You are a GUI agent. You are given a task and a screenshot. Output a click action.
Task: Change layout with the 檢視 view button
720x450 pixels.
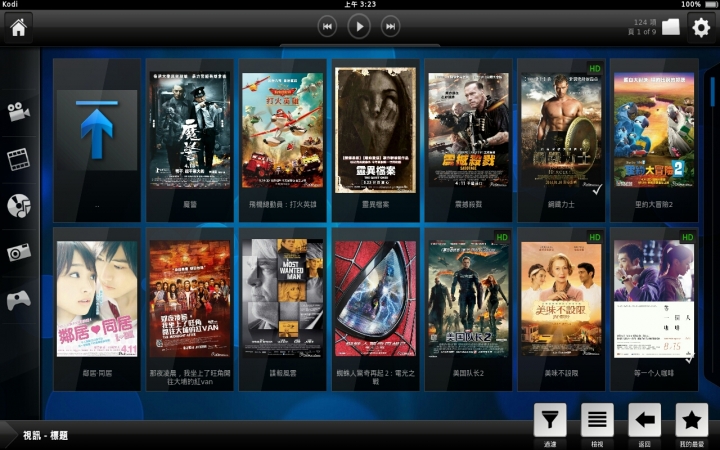[597, 420]
